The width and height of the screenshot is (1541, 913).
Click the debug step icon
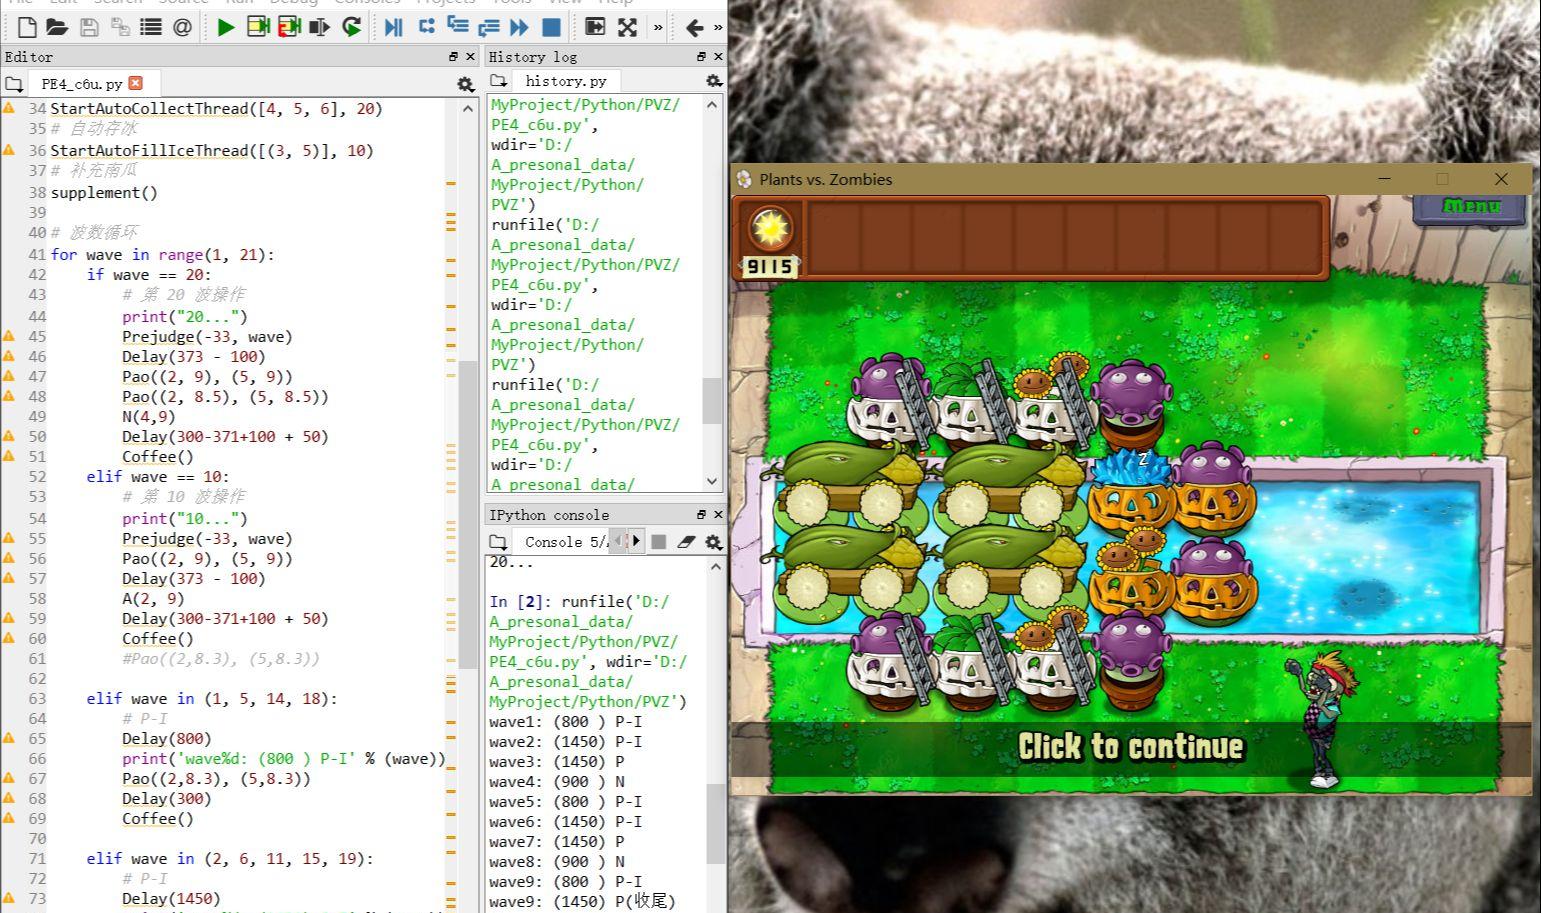pos(426,27)
